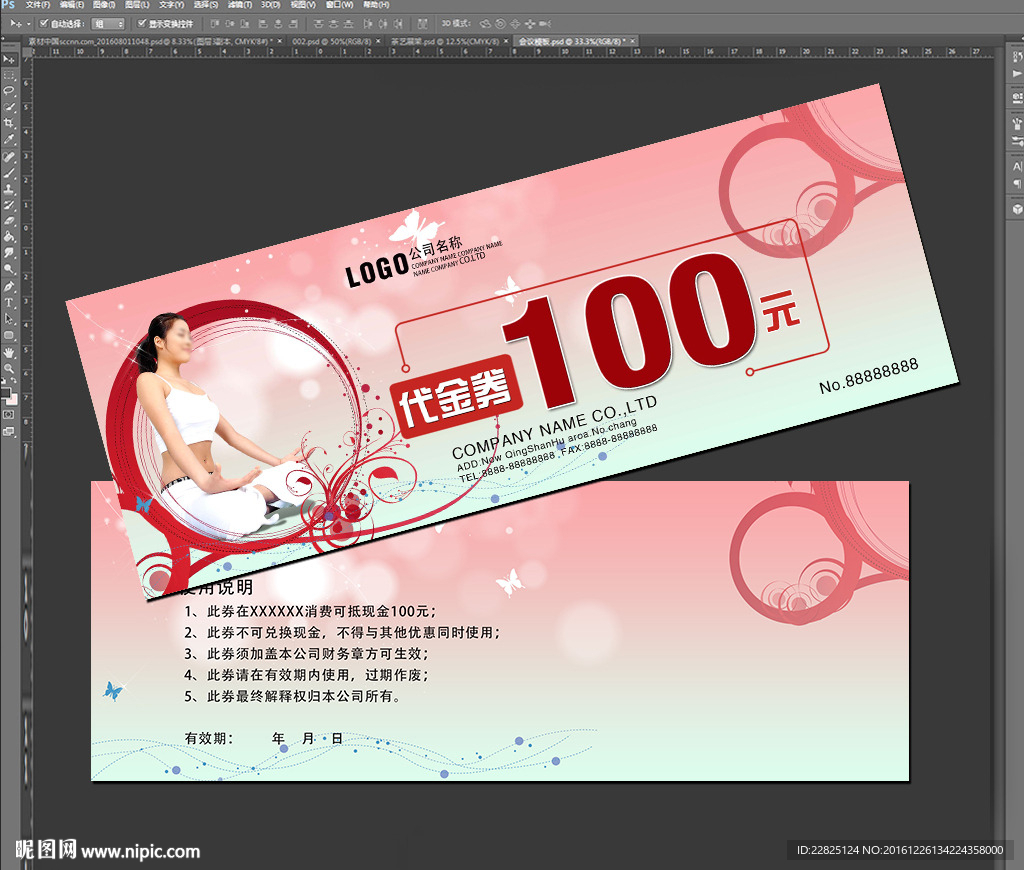Select the Clone Stamp tool
The image size is (1024, 870).
click(9, 189)
